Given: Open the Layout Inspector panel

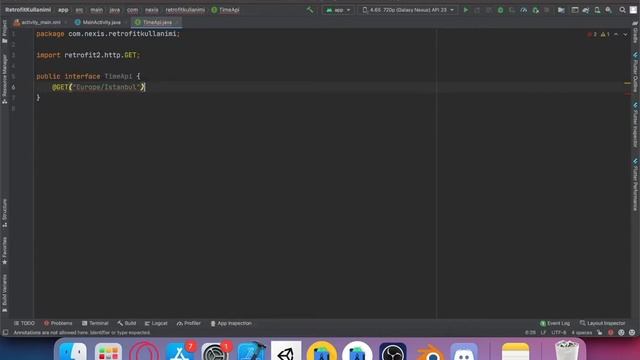Looking at the screenshot, I should tap(602, 323).
